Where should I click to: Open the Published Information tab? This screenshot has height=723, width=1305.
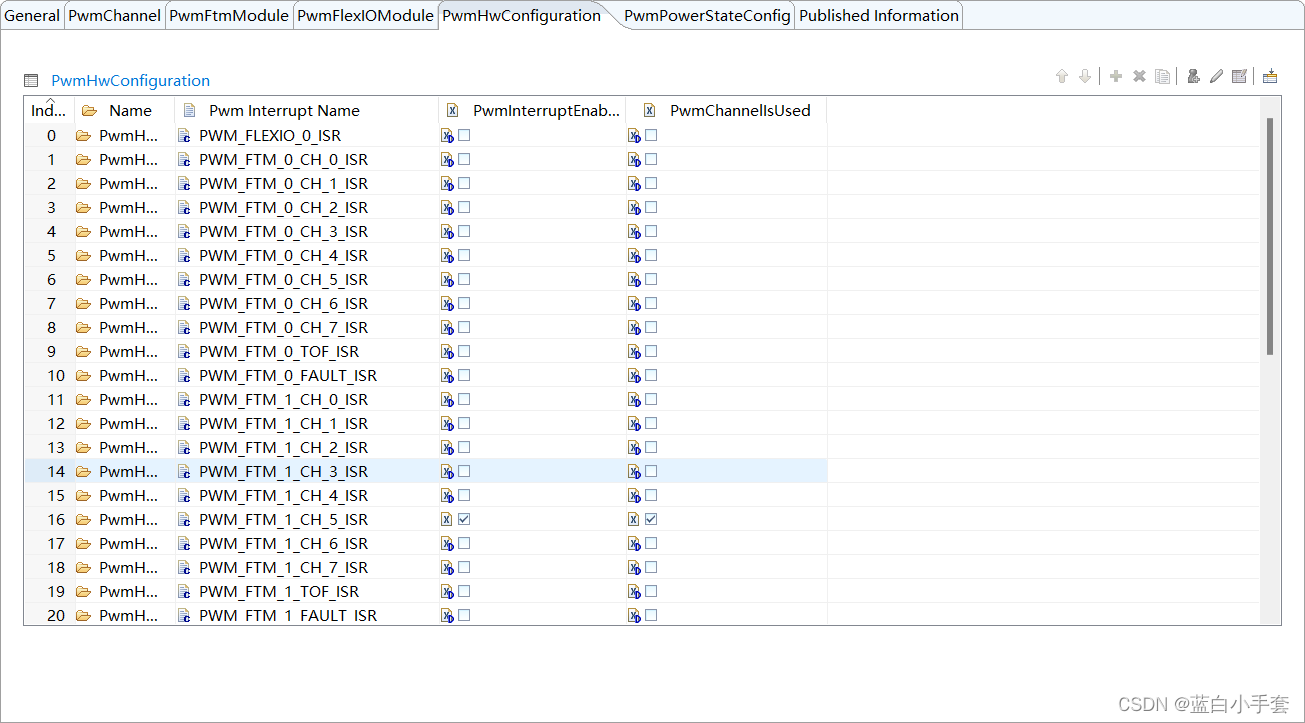879,16
